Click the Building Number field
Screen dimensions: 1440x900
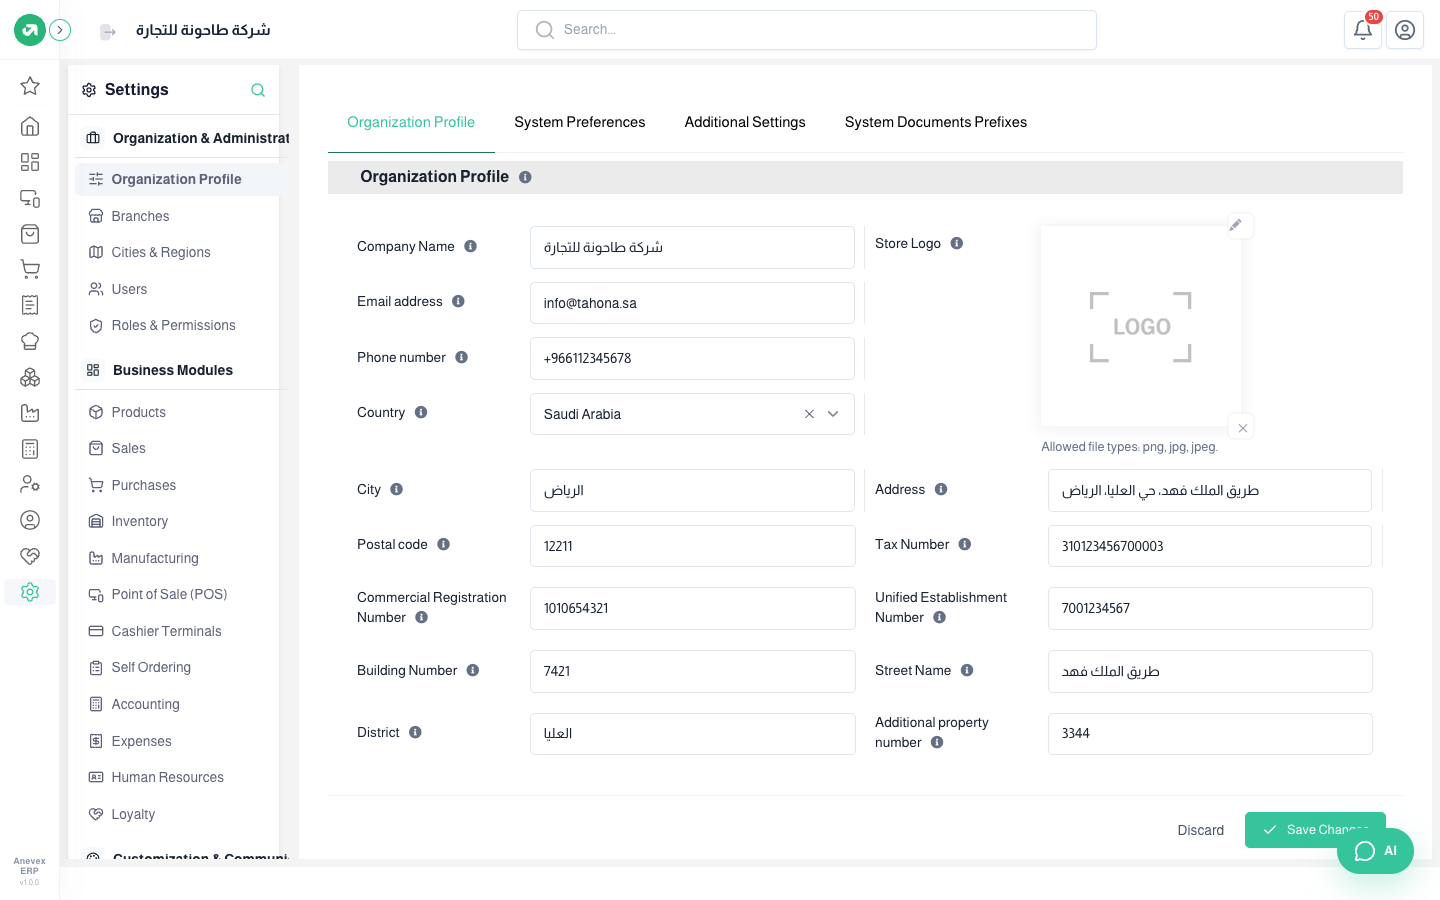click(692, 671)
